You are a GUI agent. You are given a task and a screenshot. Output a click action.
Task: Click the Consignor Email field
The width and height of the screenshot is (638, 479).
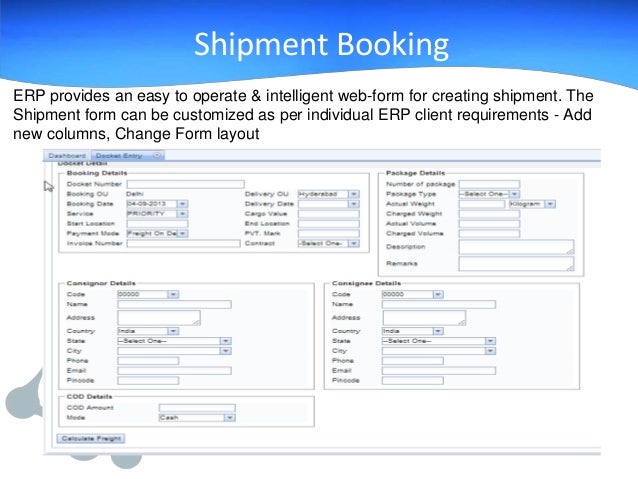click(x=175, y=371)
